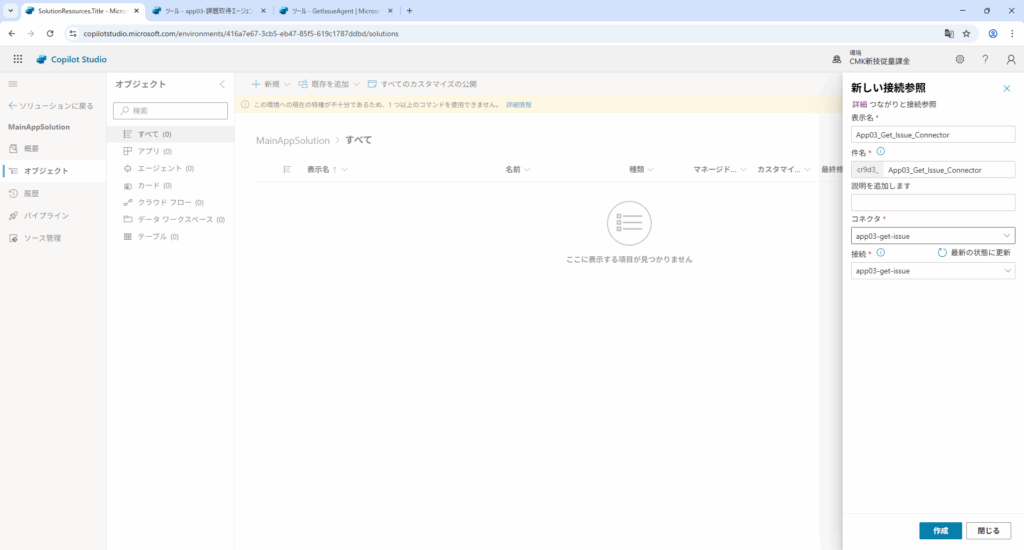Open the app launcher waffle icon
The image size is (1024, 550).
(17, 59)
